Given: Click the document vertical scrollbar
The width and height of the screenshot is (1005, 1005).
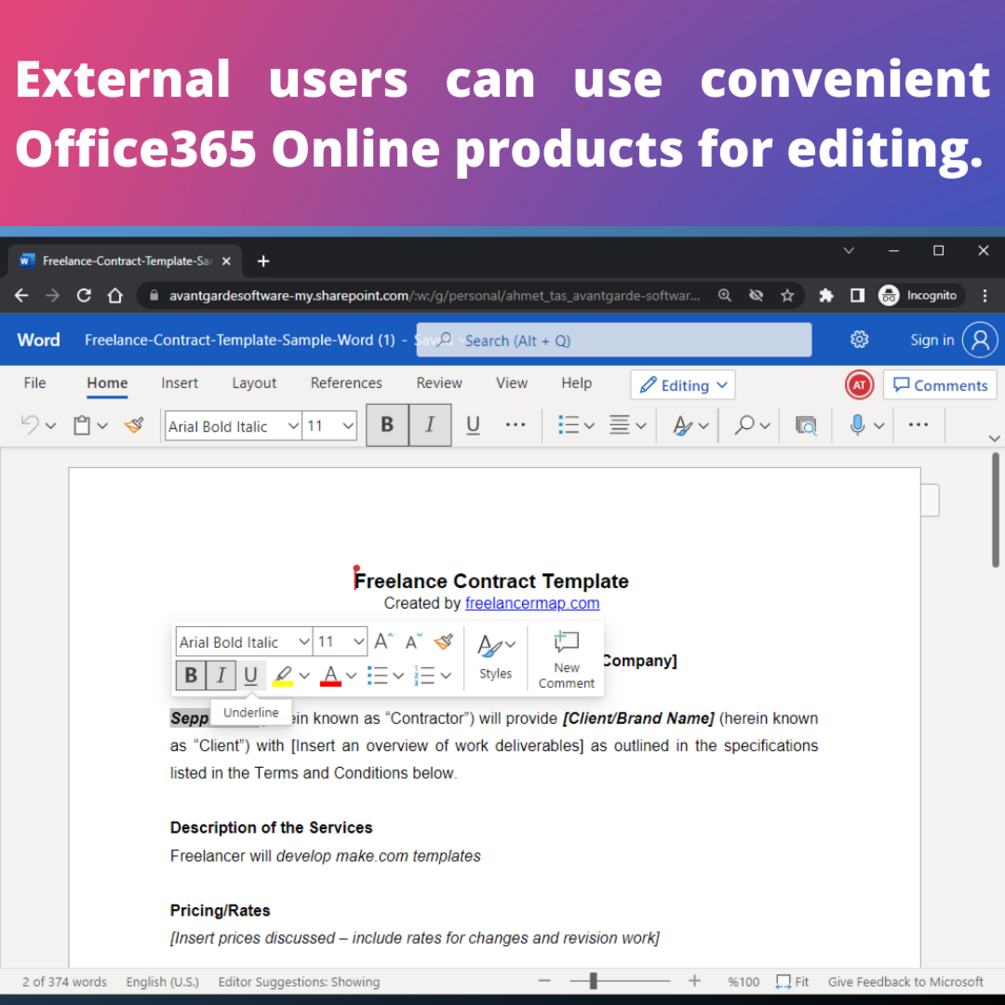Looking at the screenshot, I should pos(995,510).
